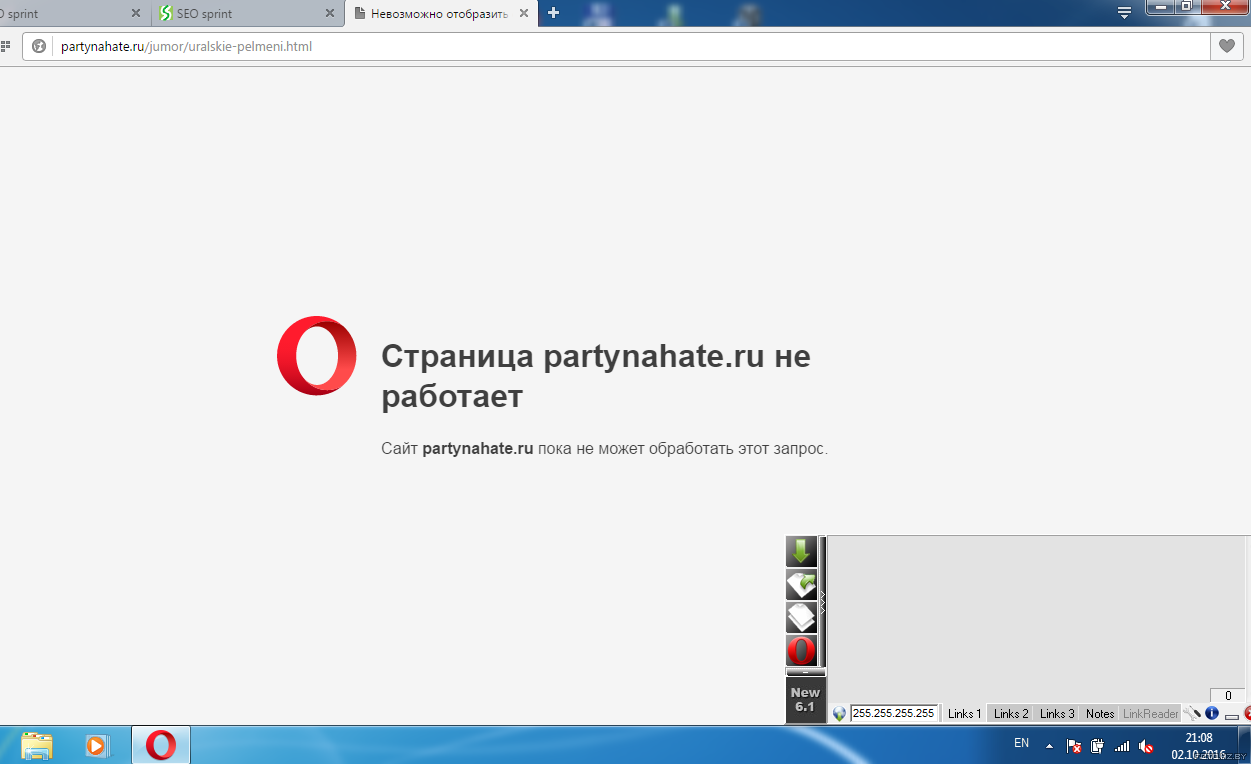Click the site info globe in address bar

pos(39,46)
